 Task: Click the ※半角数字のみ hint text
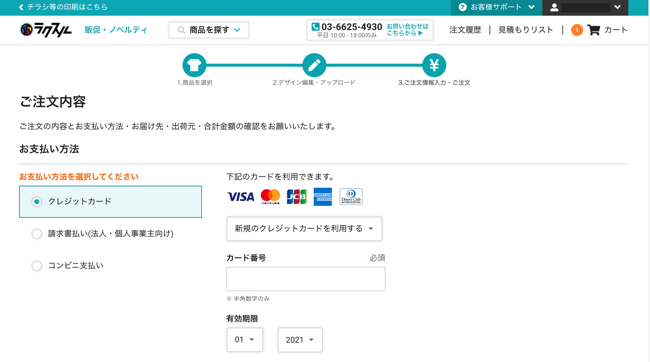(248, 299)
